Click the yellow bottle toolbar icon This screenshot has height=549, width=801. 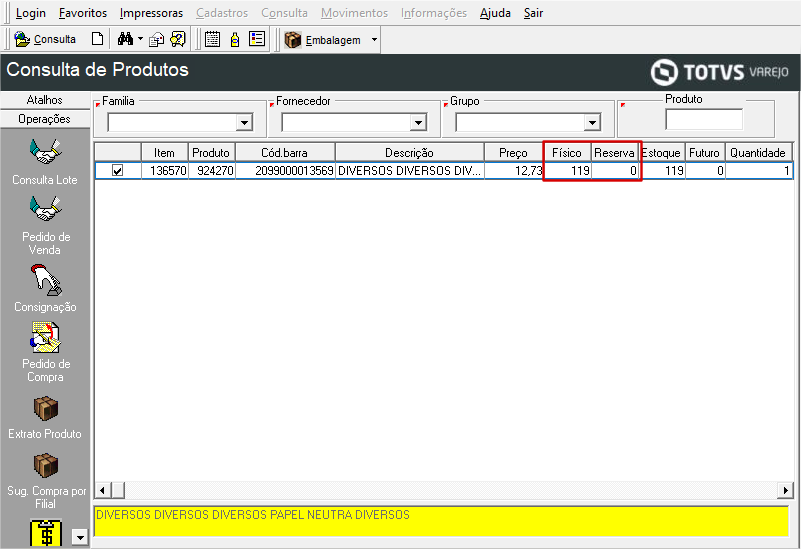[x=235, y=39]
